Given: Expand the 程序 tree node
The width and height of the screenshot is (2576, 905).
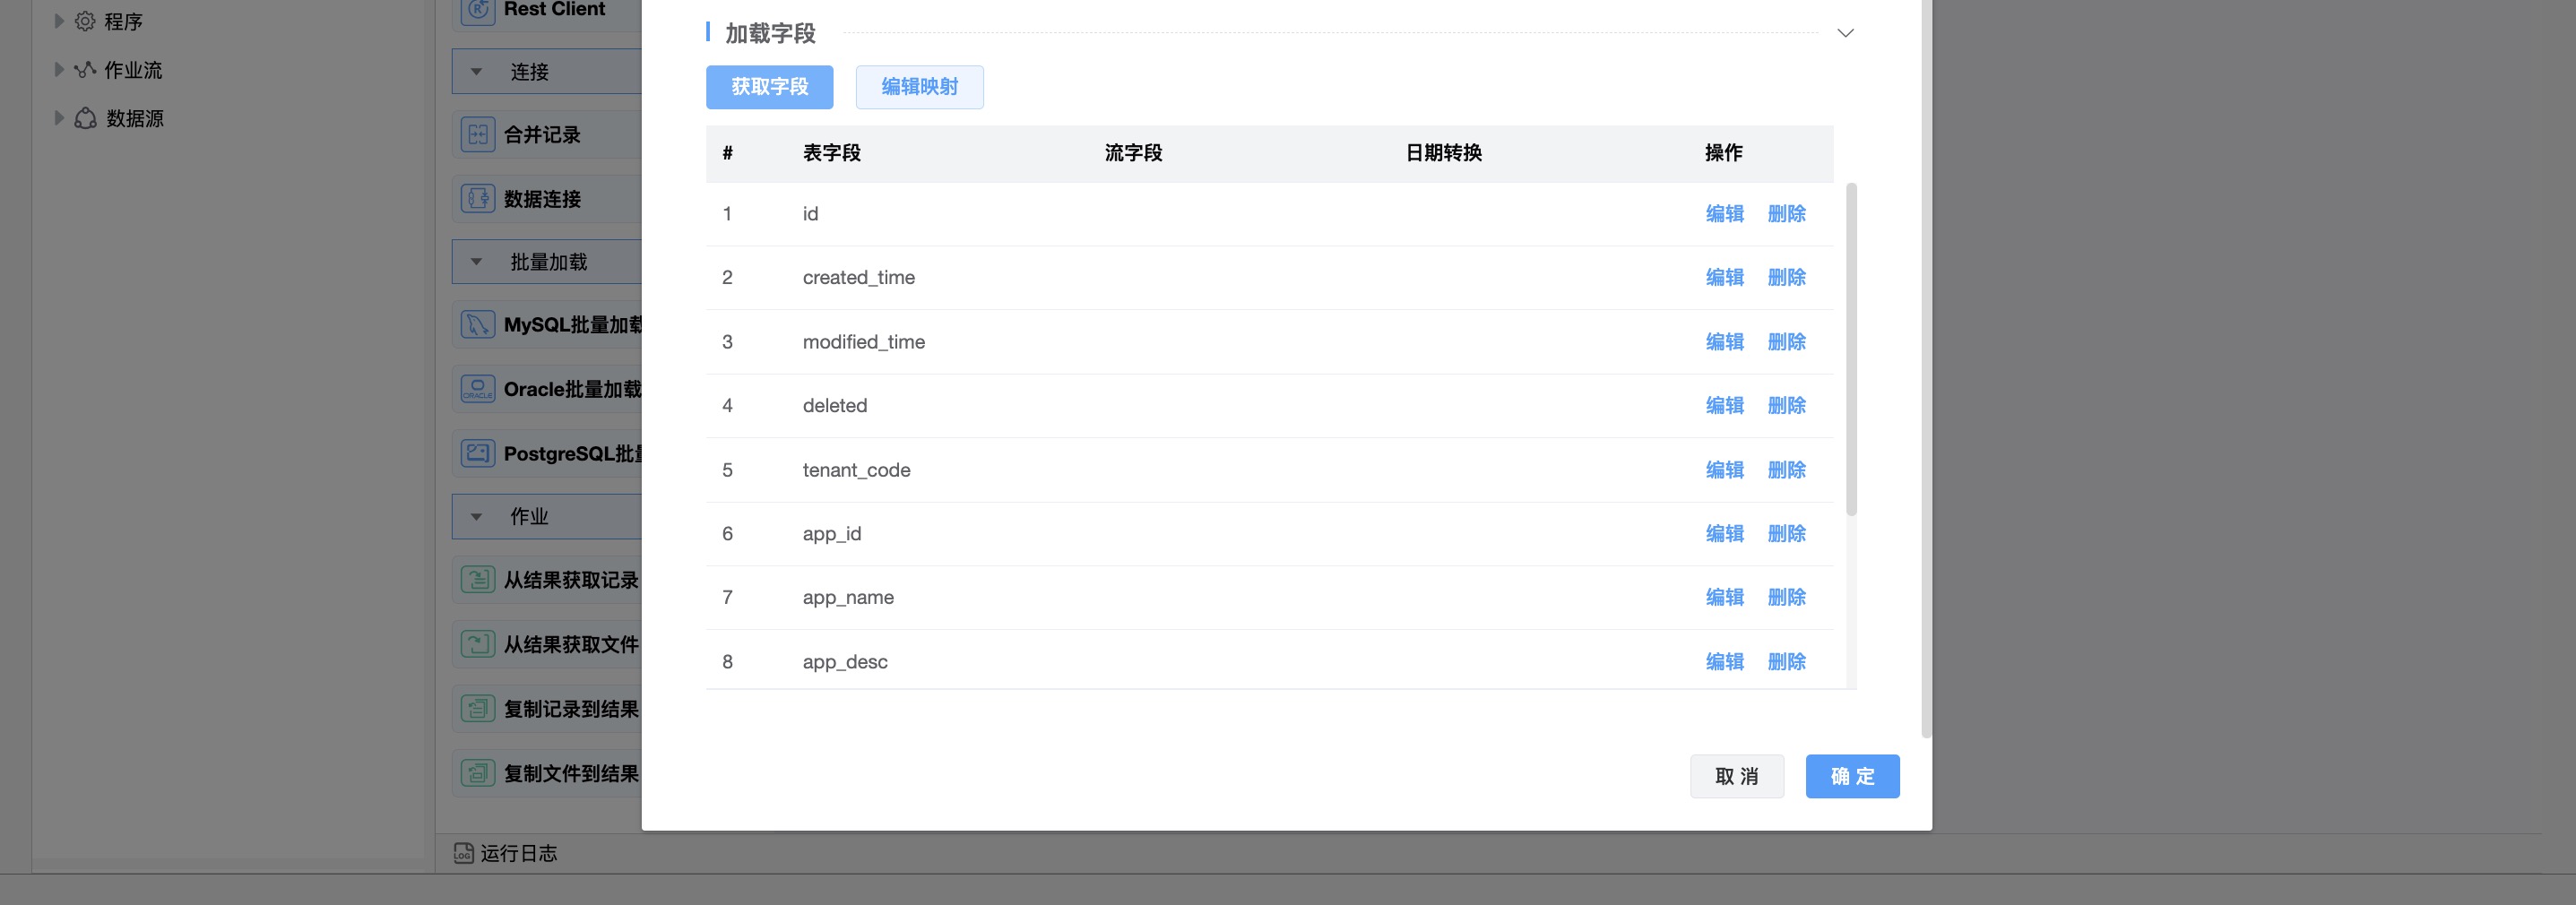Looking at the screenshot, I should pos(59,21).
